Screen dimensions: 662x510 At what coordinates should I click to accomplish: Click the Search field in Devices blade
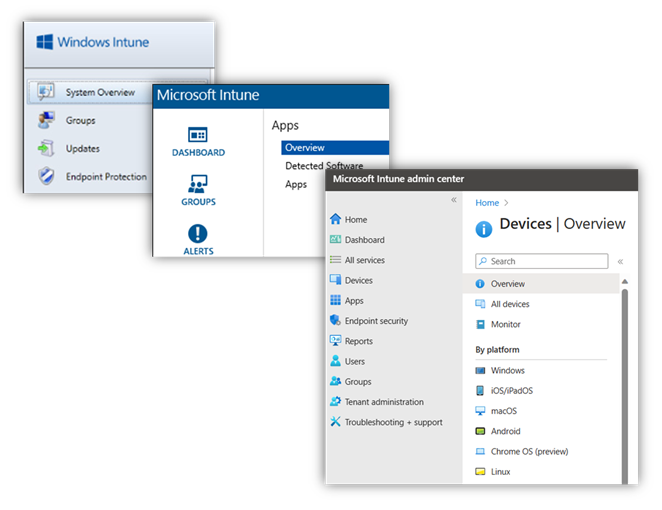(x=542, y=261)
